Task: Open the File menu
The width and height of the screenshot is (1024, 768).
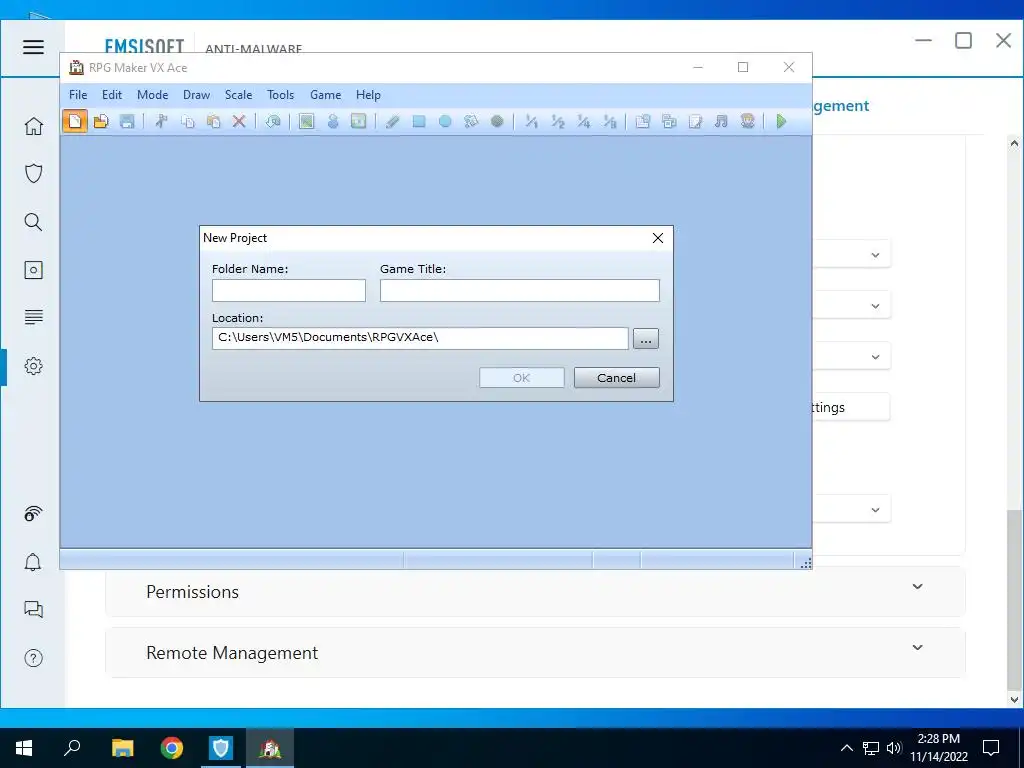Action: 78,95
